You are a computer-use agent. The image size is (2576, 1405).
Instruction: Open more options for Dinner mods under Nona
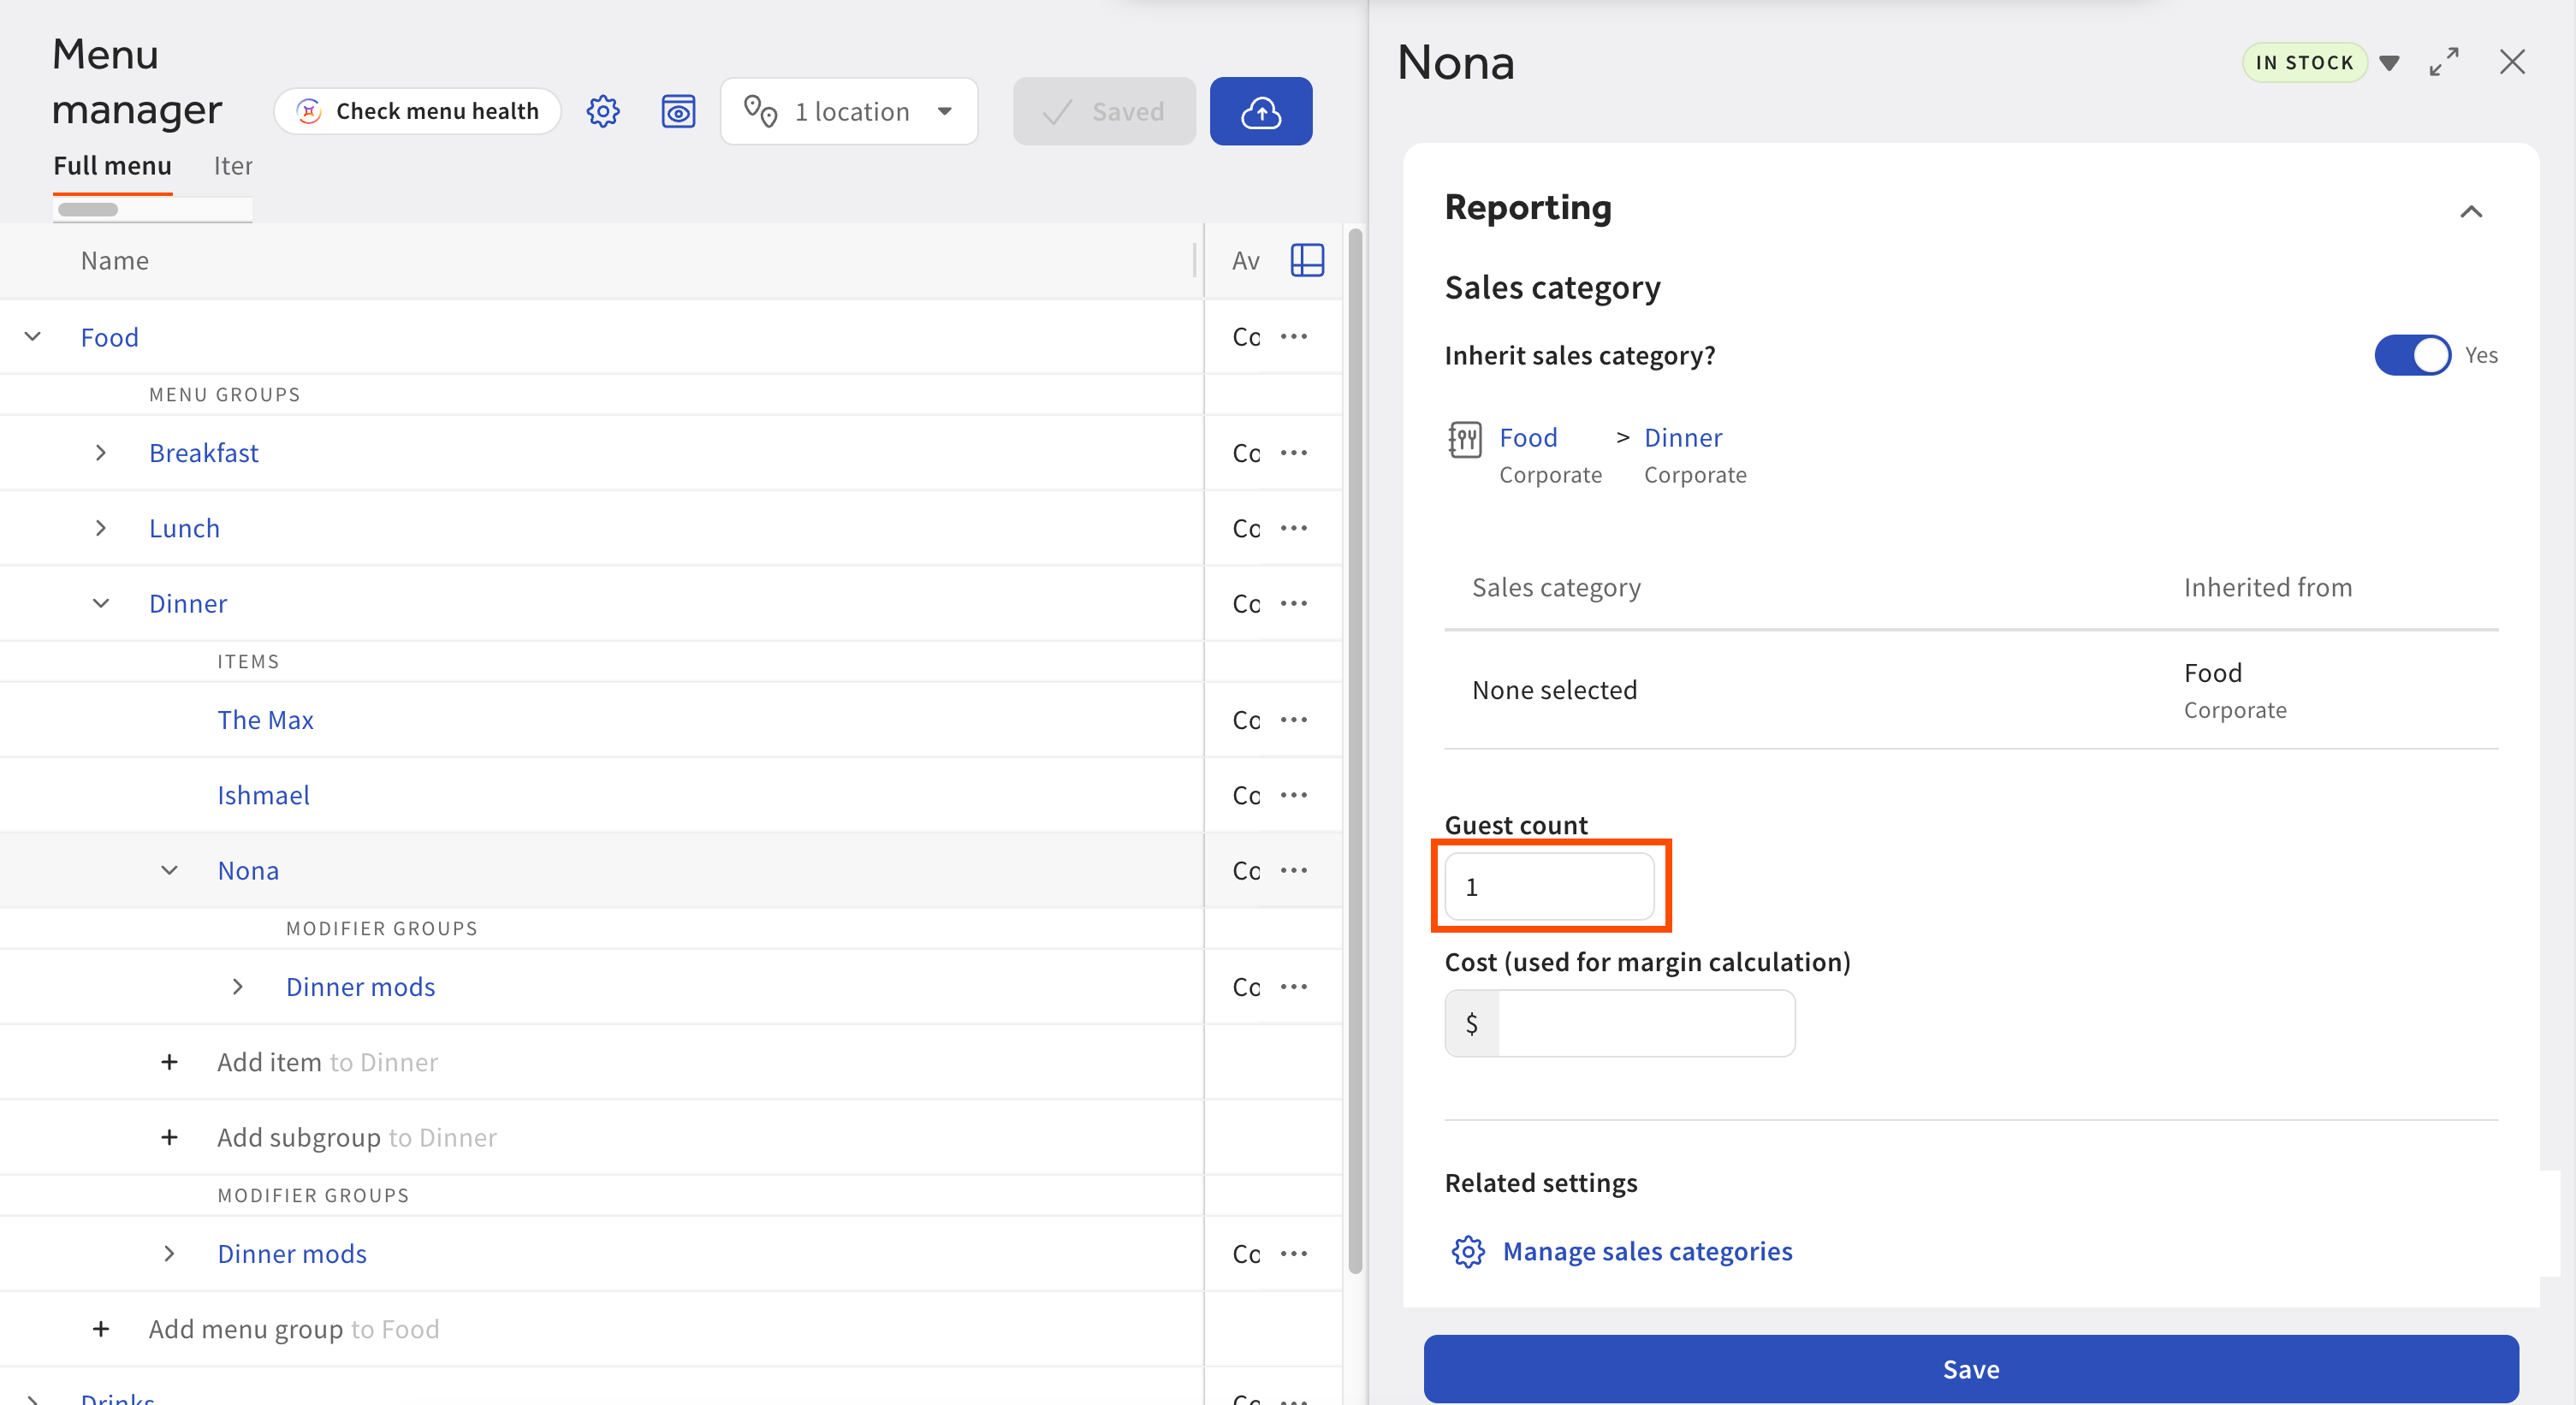pyautogui.click(x=1294, y=986)
